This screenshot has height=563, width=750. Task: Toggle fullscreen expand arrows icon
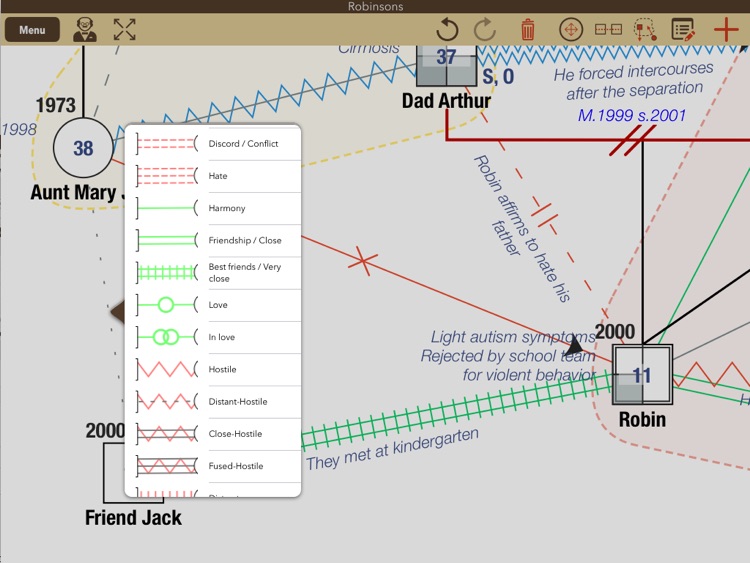coord(124,30)
